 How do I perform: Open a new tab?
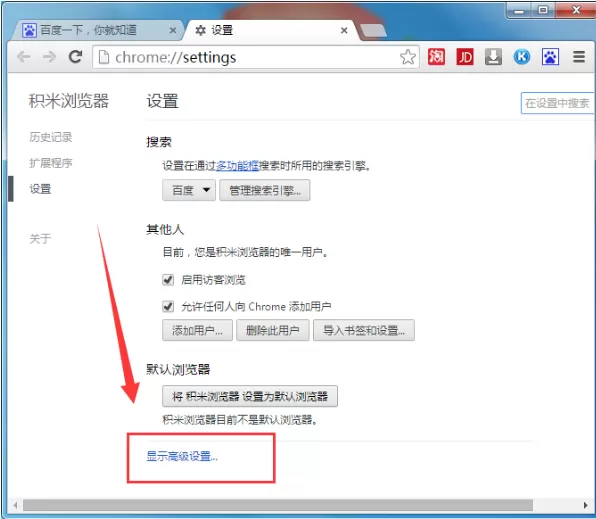(x=373, y=31)
